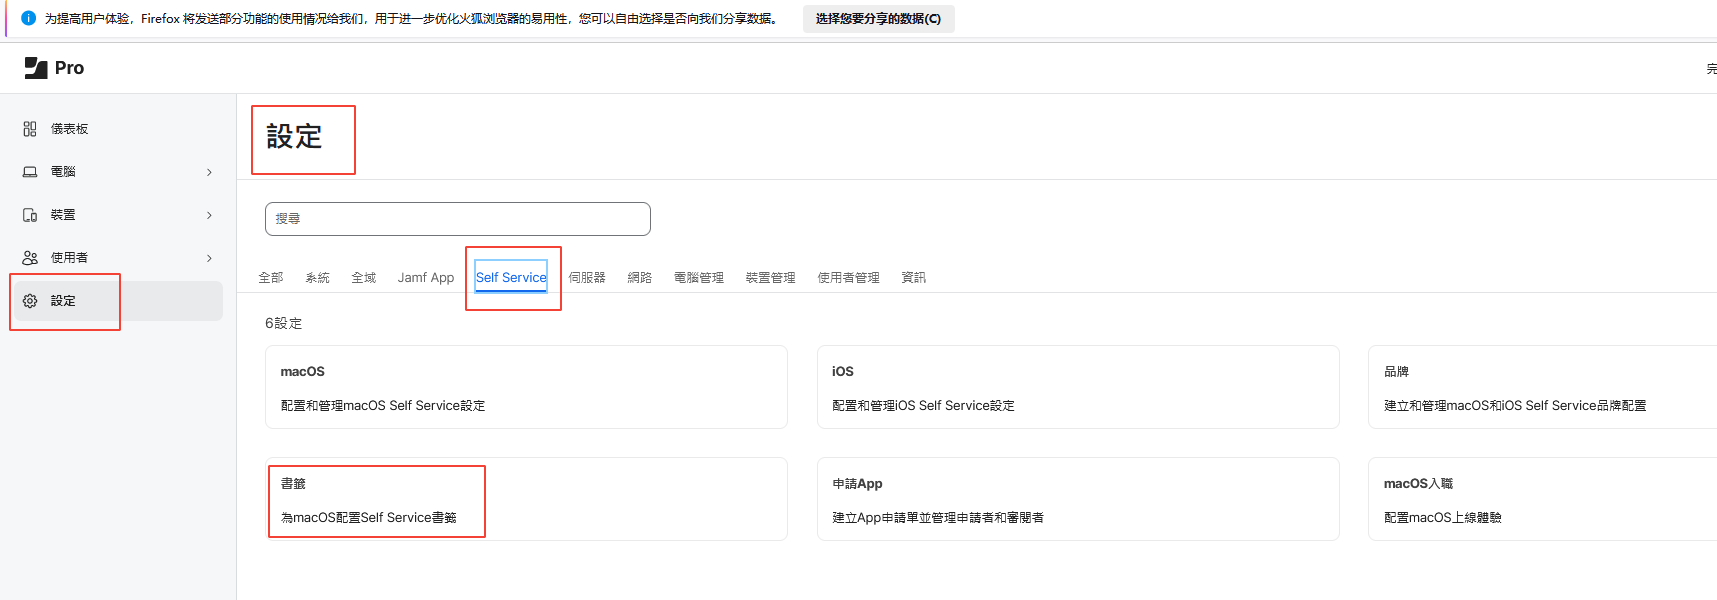Screen dimensions: 1717x600
Task: Open 裝置 in the sidebar
Action: pos(118,215)
